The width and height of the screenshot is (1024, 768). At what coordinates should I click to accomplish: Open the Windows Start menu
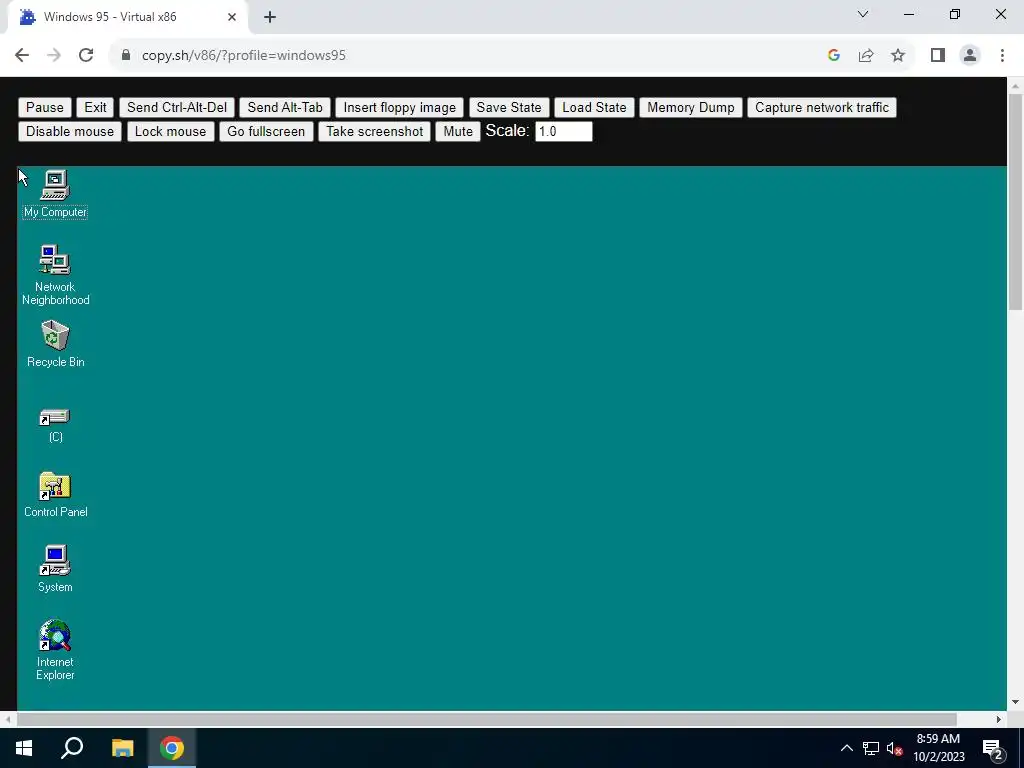(24, 748)
